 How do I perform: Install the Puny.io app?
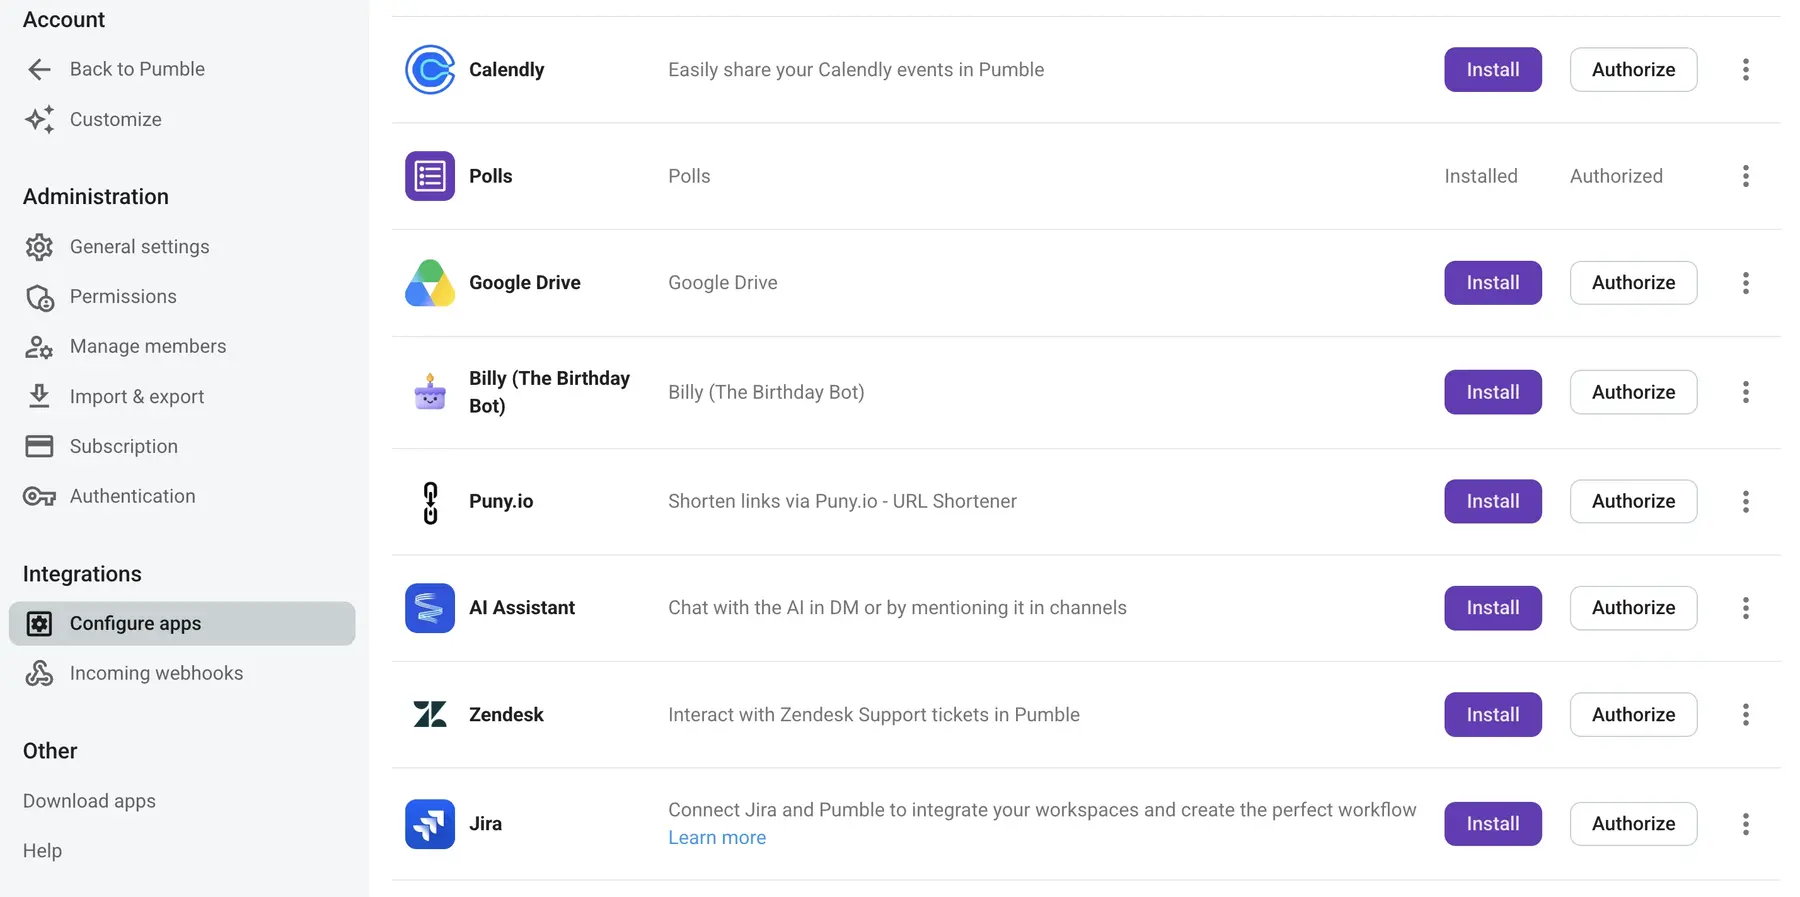[1493, 502]
